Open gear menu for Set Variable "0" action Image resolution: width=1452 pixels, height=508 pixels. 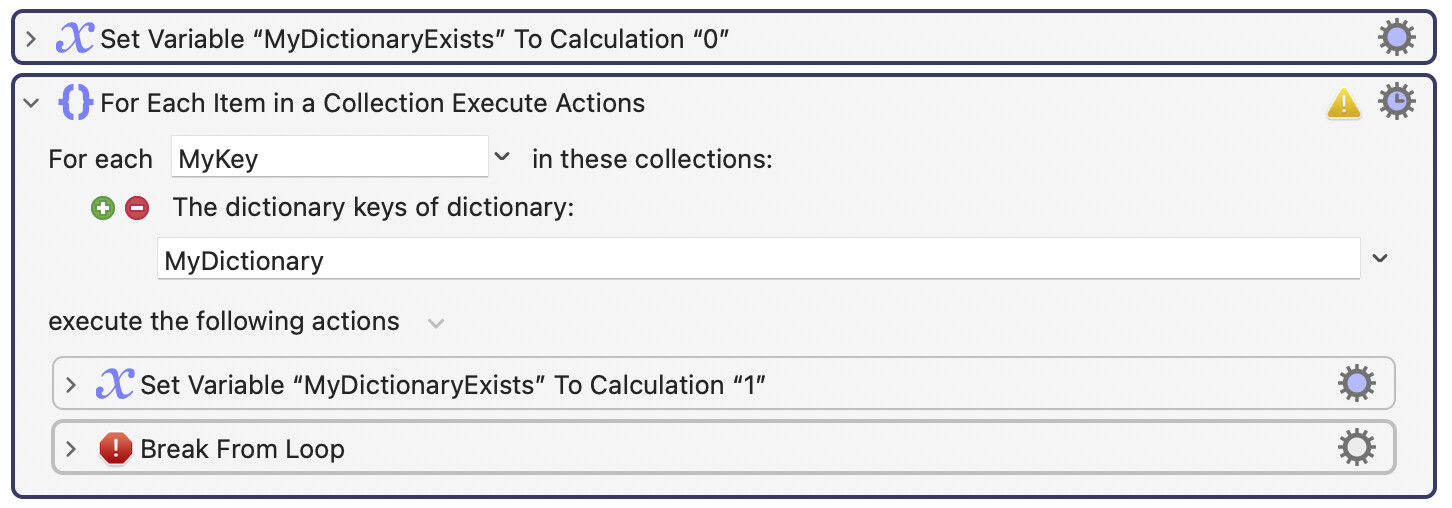(1396, 38)
